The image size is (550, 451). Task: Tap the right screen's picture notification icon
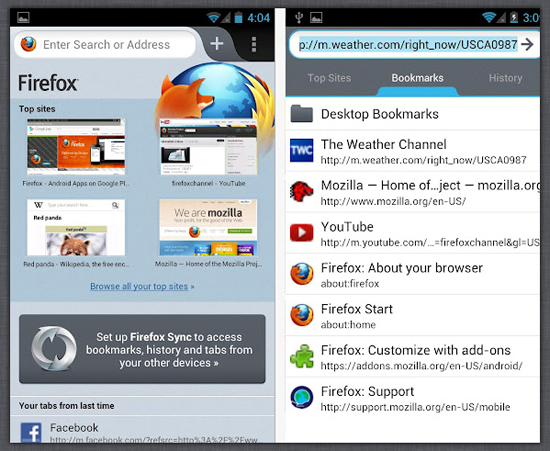coord(316,18)
